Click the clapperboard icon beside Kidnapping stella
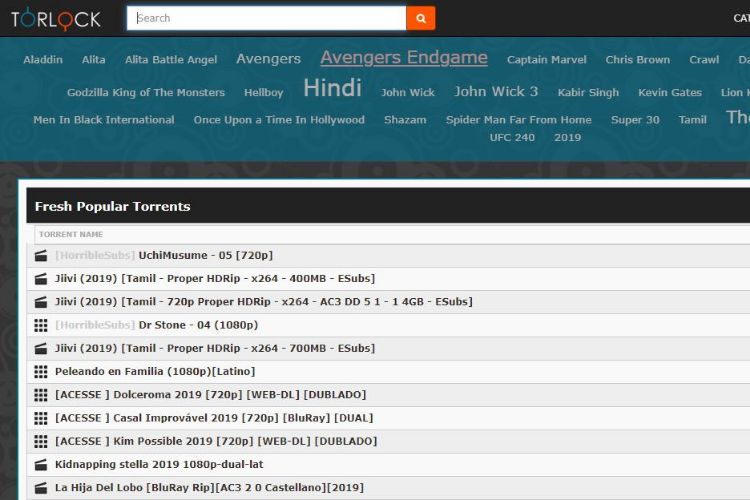Image resolution: width=750 pixels, height=500 pixels. (41, 465)
